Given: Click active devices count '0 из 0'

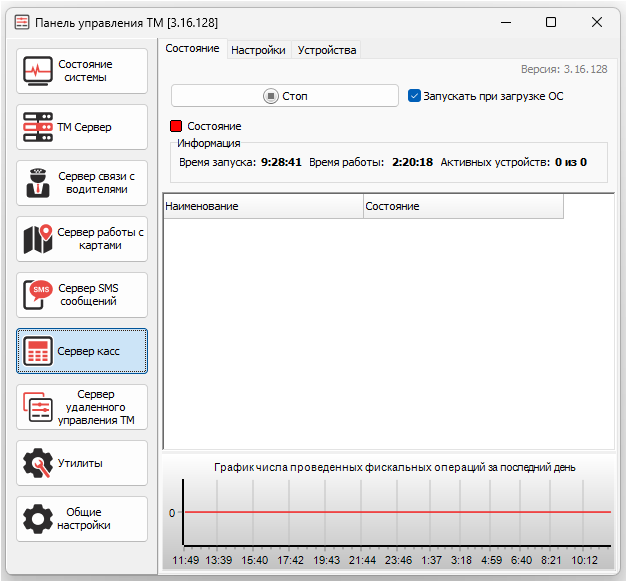Looking at the screenshot, I should 571,162.
